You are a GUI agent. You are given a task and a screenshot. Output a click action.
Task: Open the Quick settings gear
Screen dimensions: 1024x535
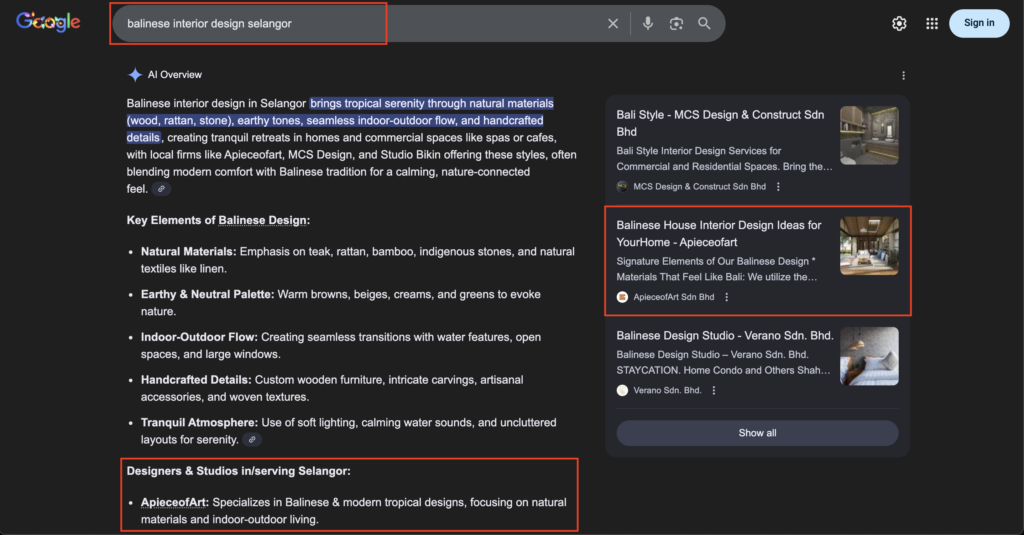click(899, 24)
